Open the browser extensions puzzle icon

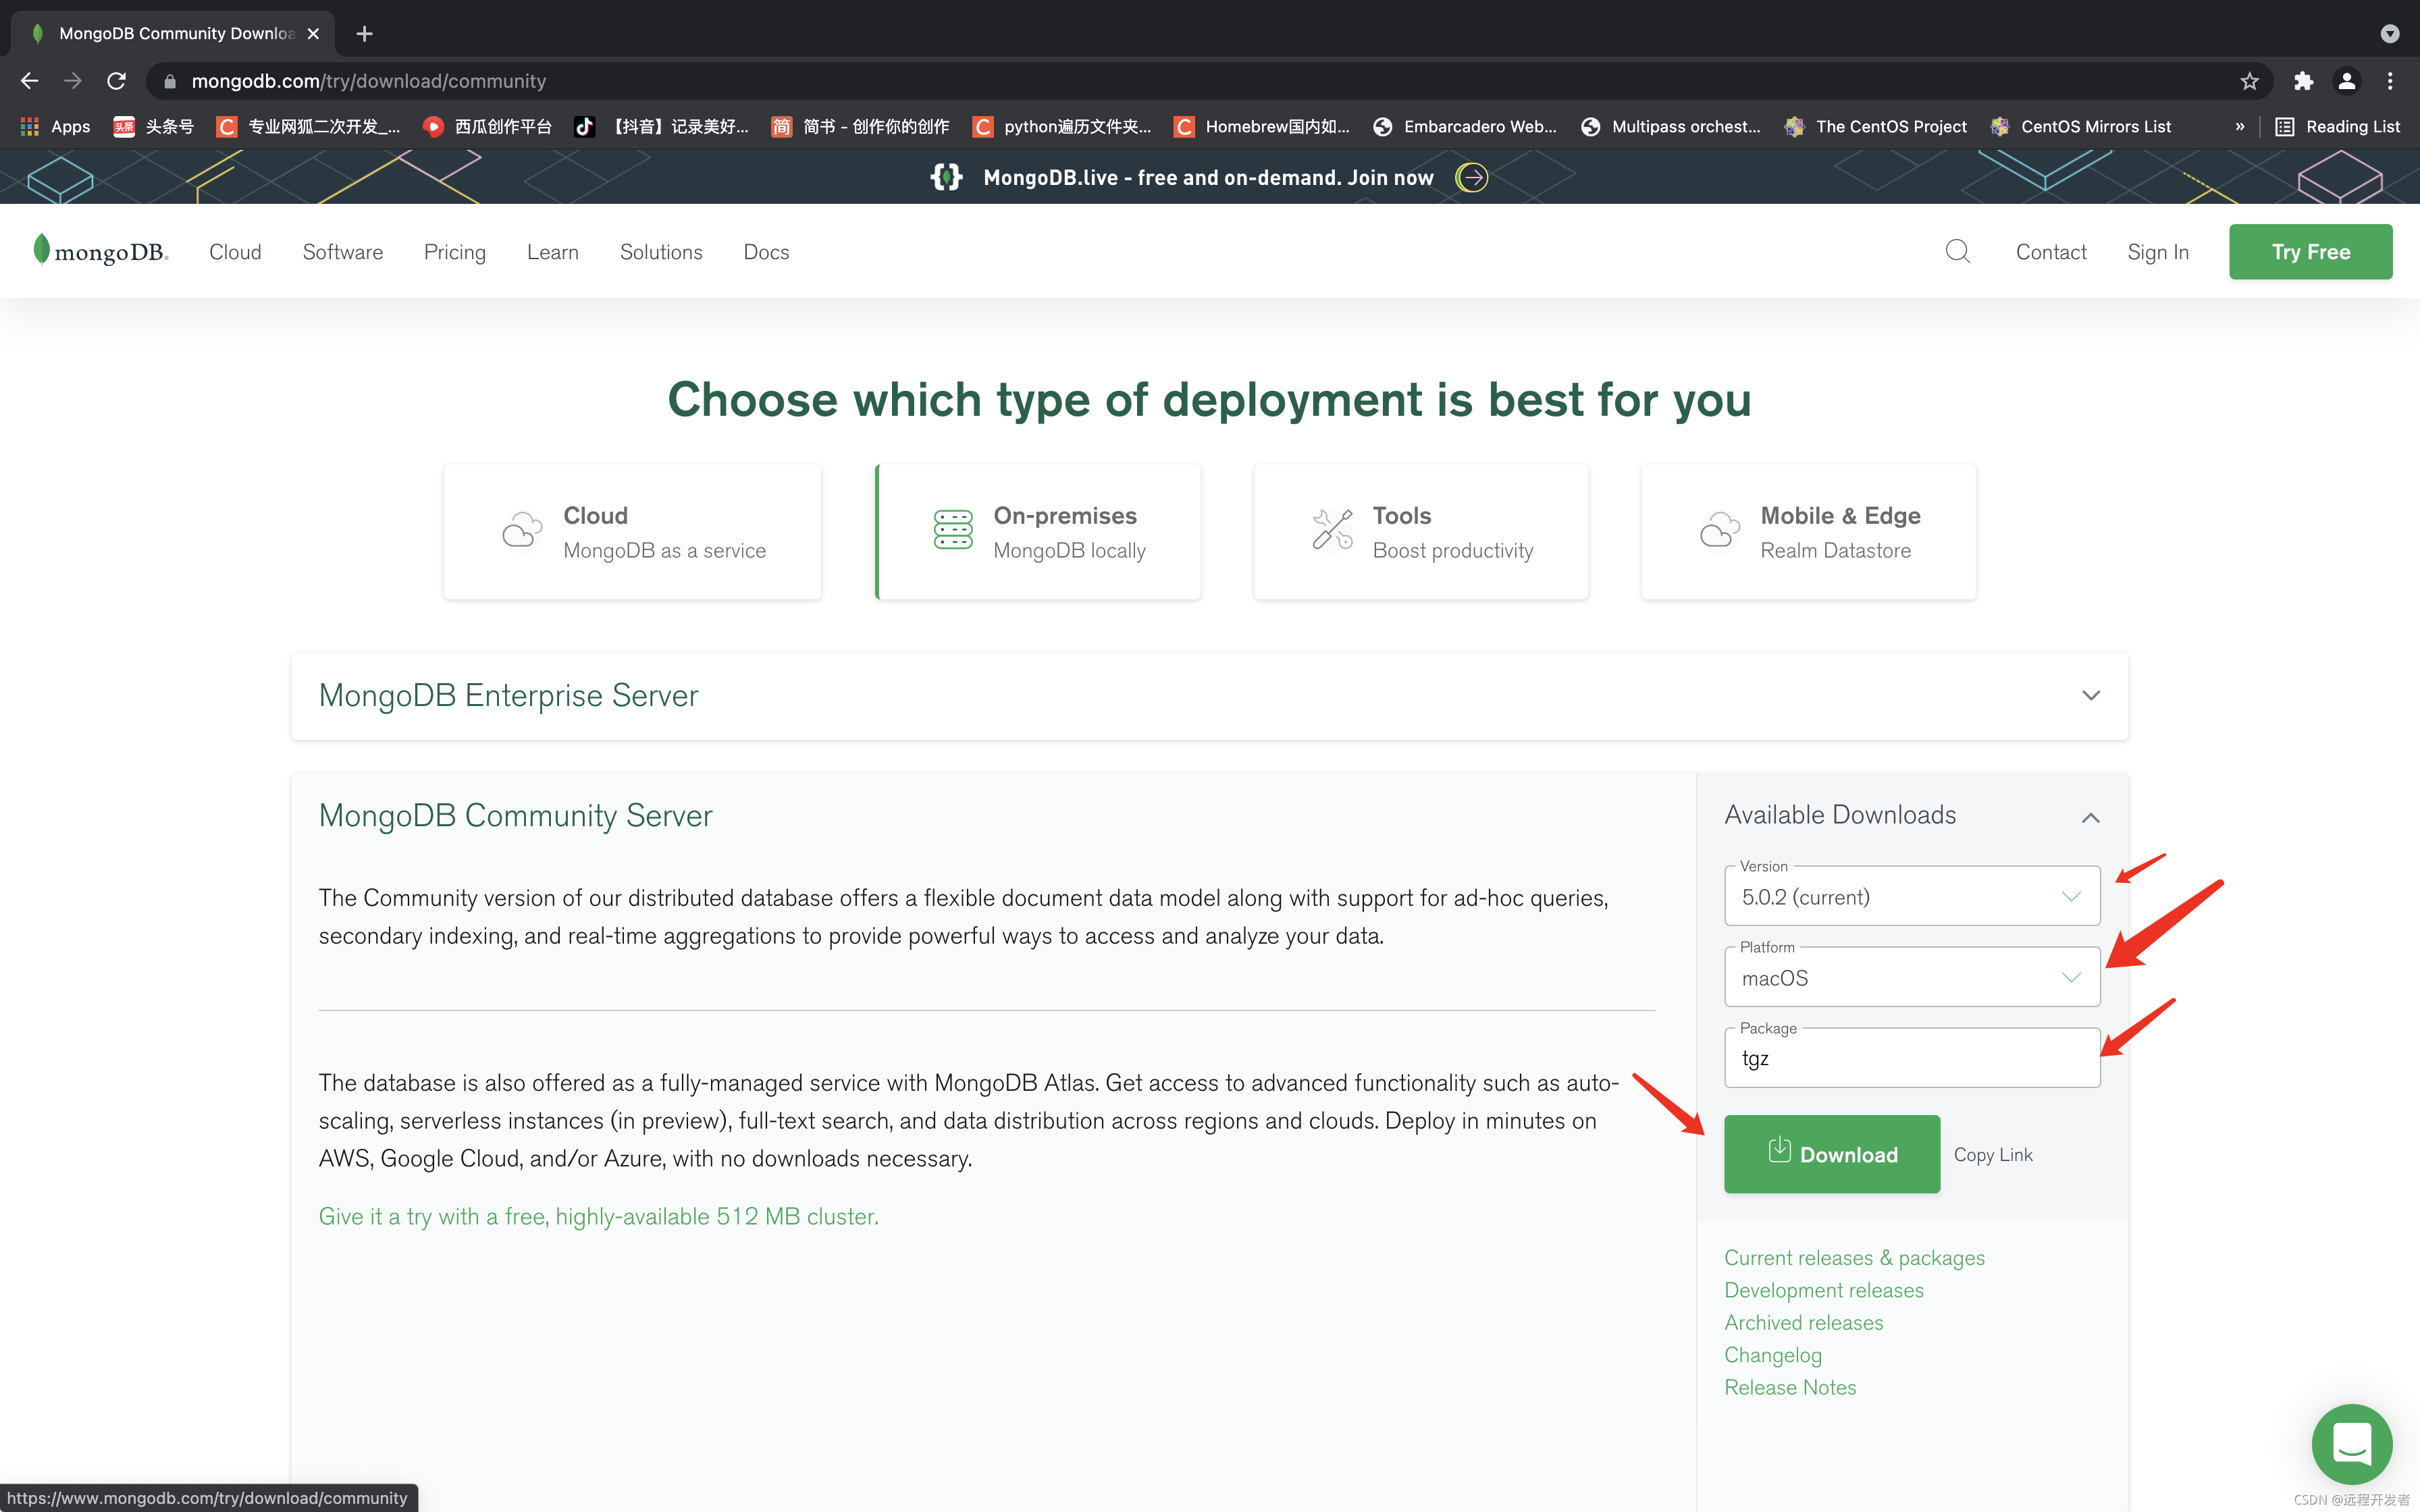click(2303, 81)
